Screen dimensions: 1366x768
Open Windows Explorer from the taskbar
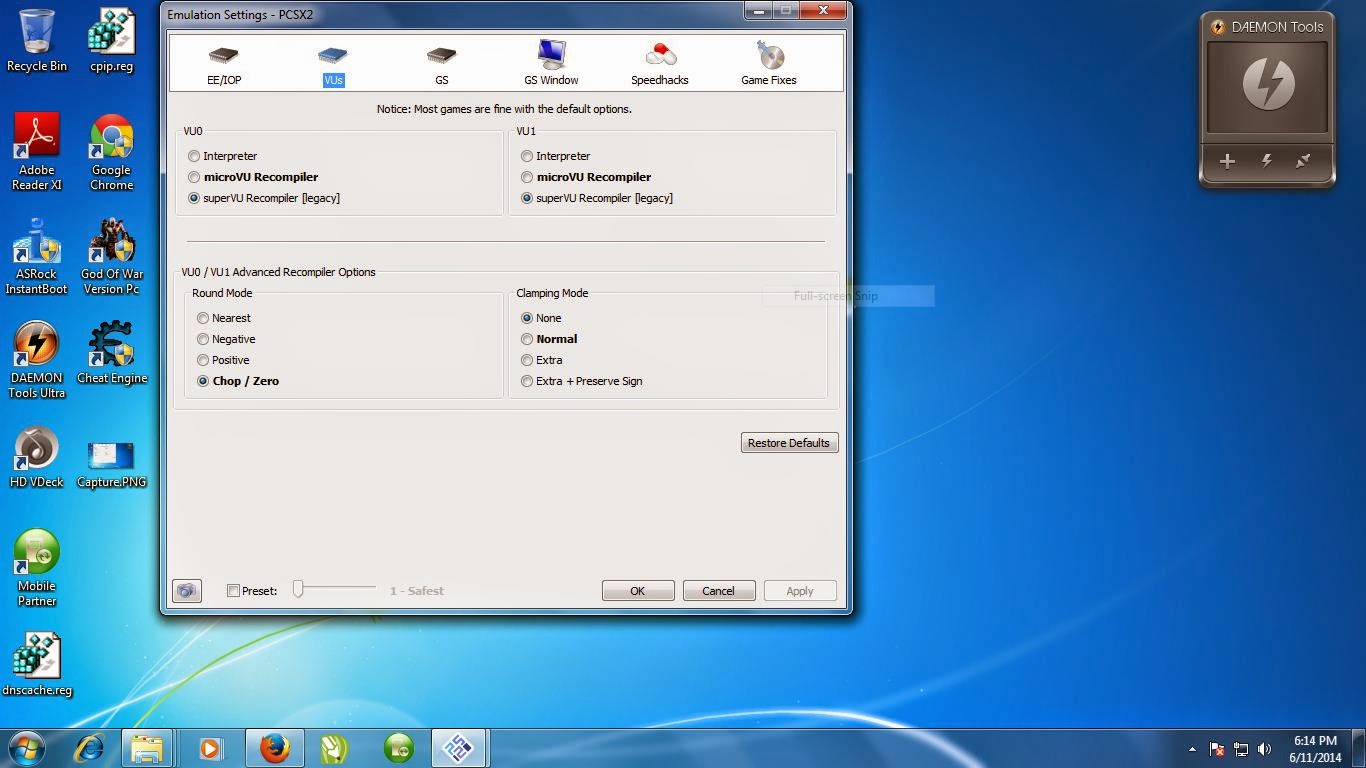[x=147, y=748]
